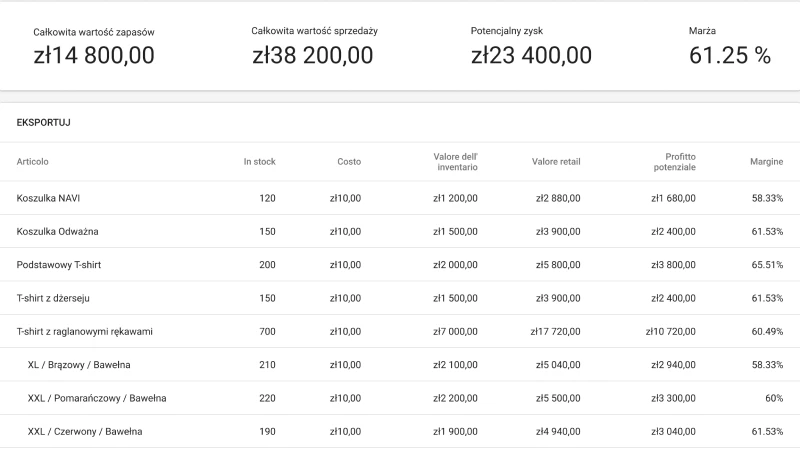Viewport: 800px width, 450px height.
Task: Select the Koszulka NAVI row
Action: (48, 198)
